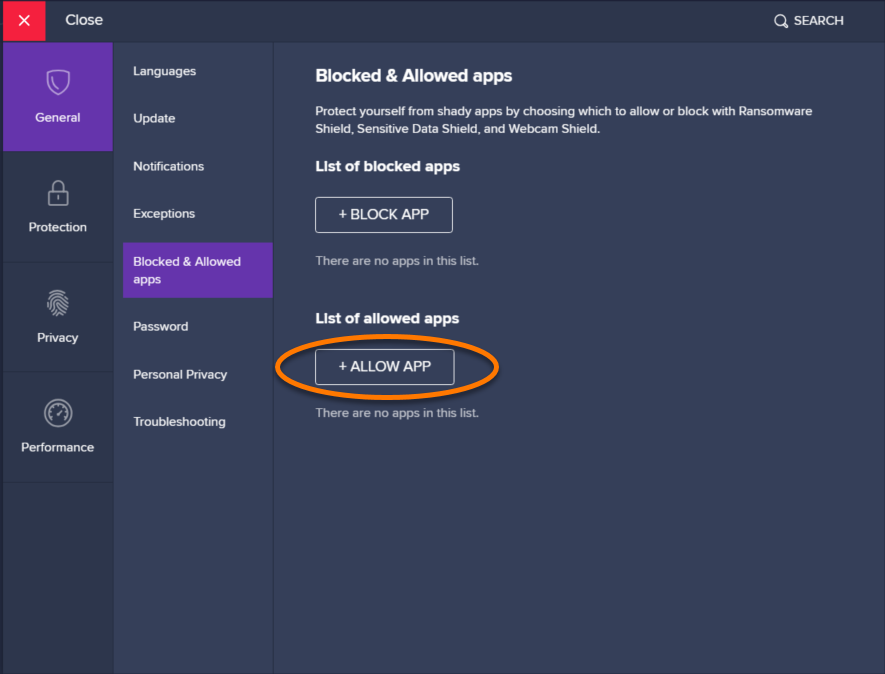Switch to the Performance tab label
Screen dimensions: 885x674
[x=58, y=447]
